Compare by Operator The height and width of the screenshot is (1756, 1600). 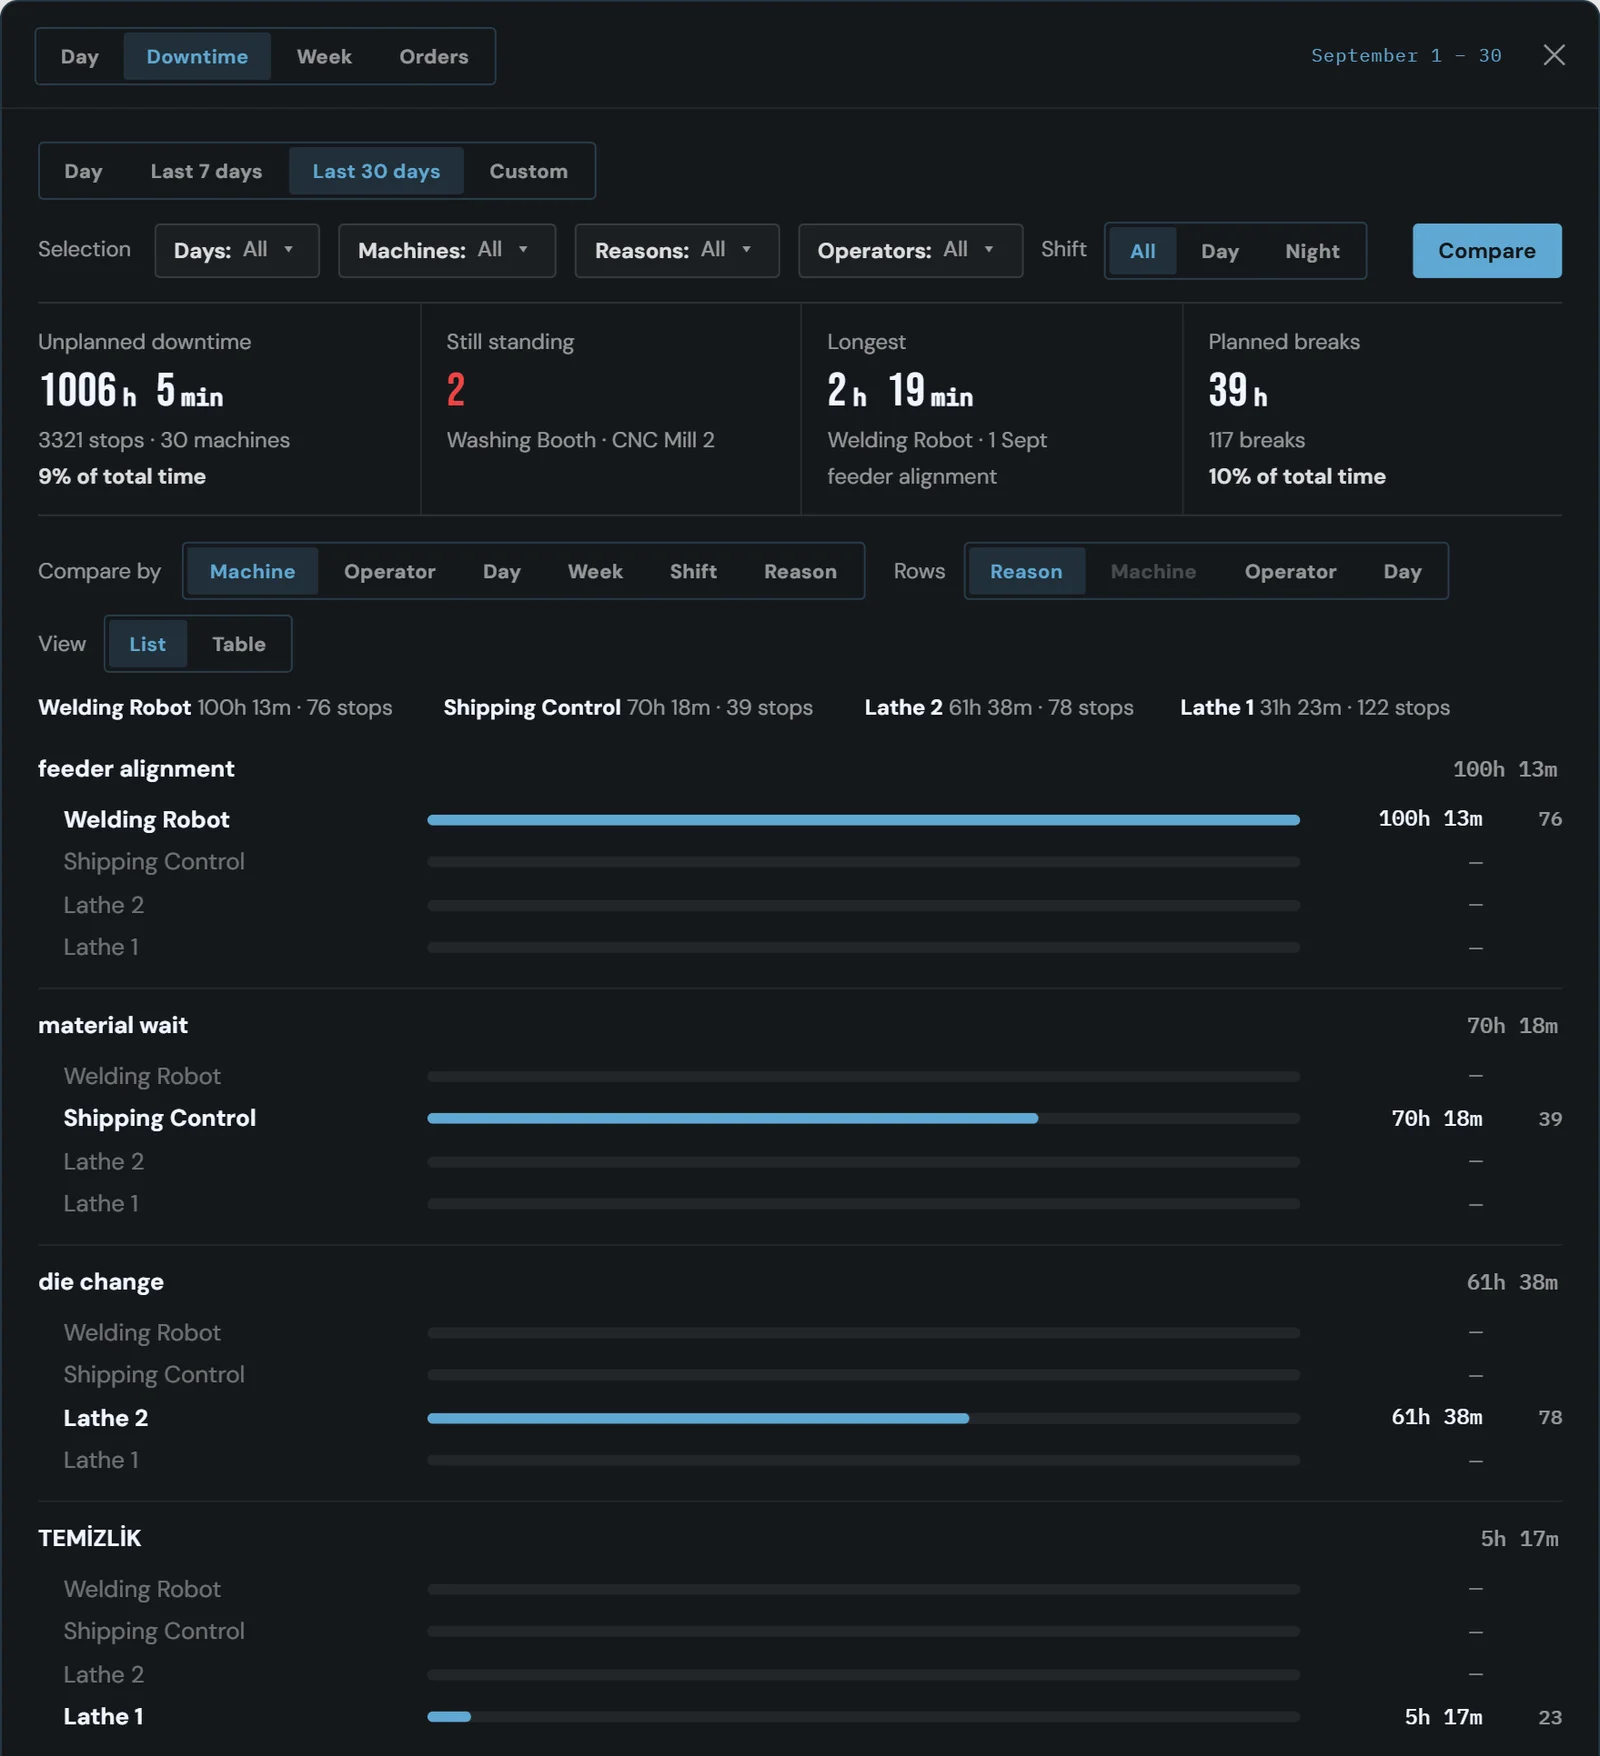tap(390, 571)
